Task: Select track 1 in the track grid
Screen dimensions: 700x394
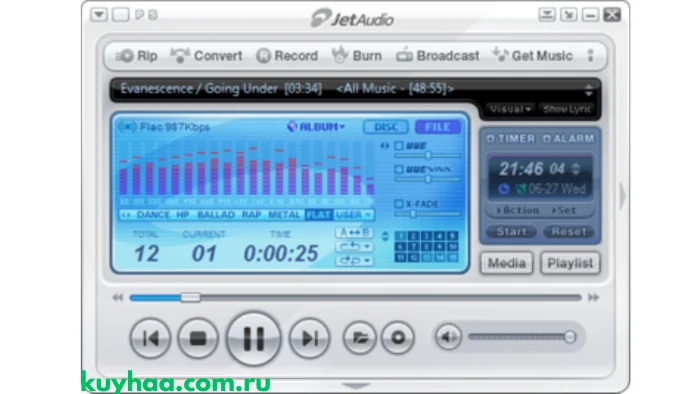Action: point(401,236)
